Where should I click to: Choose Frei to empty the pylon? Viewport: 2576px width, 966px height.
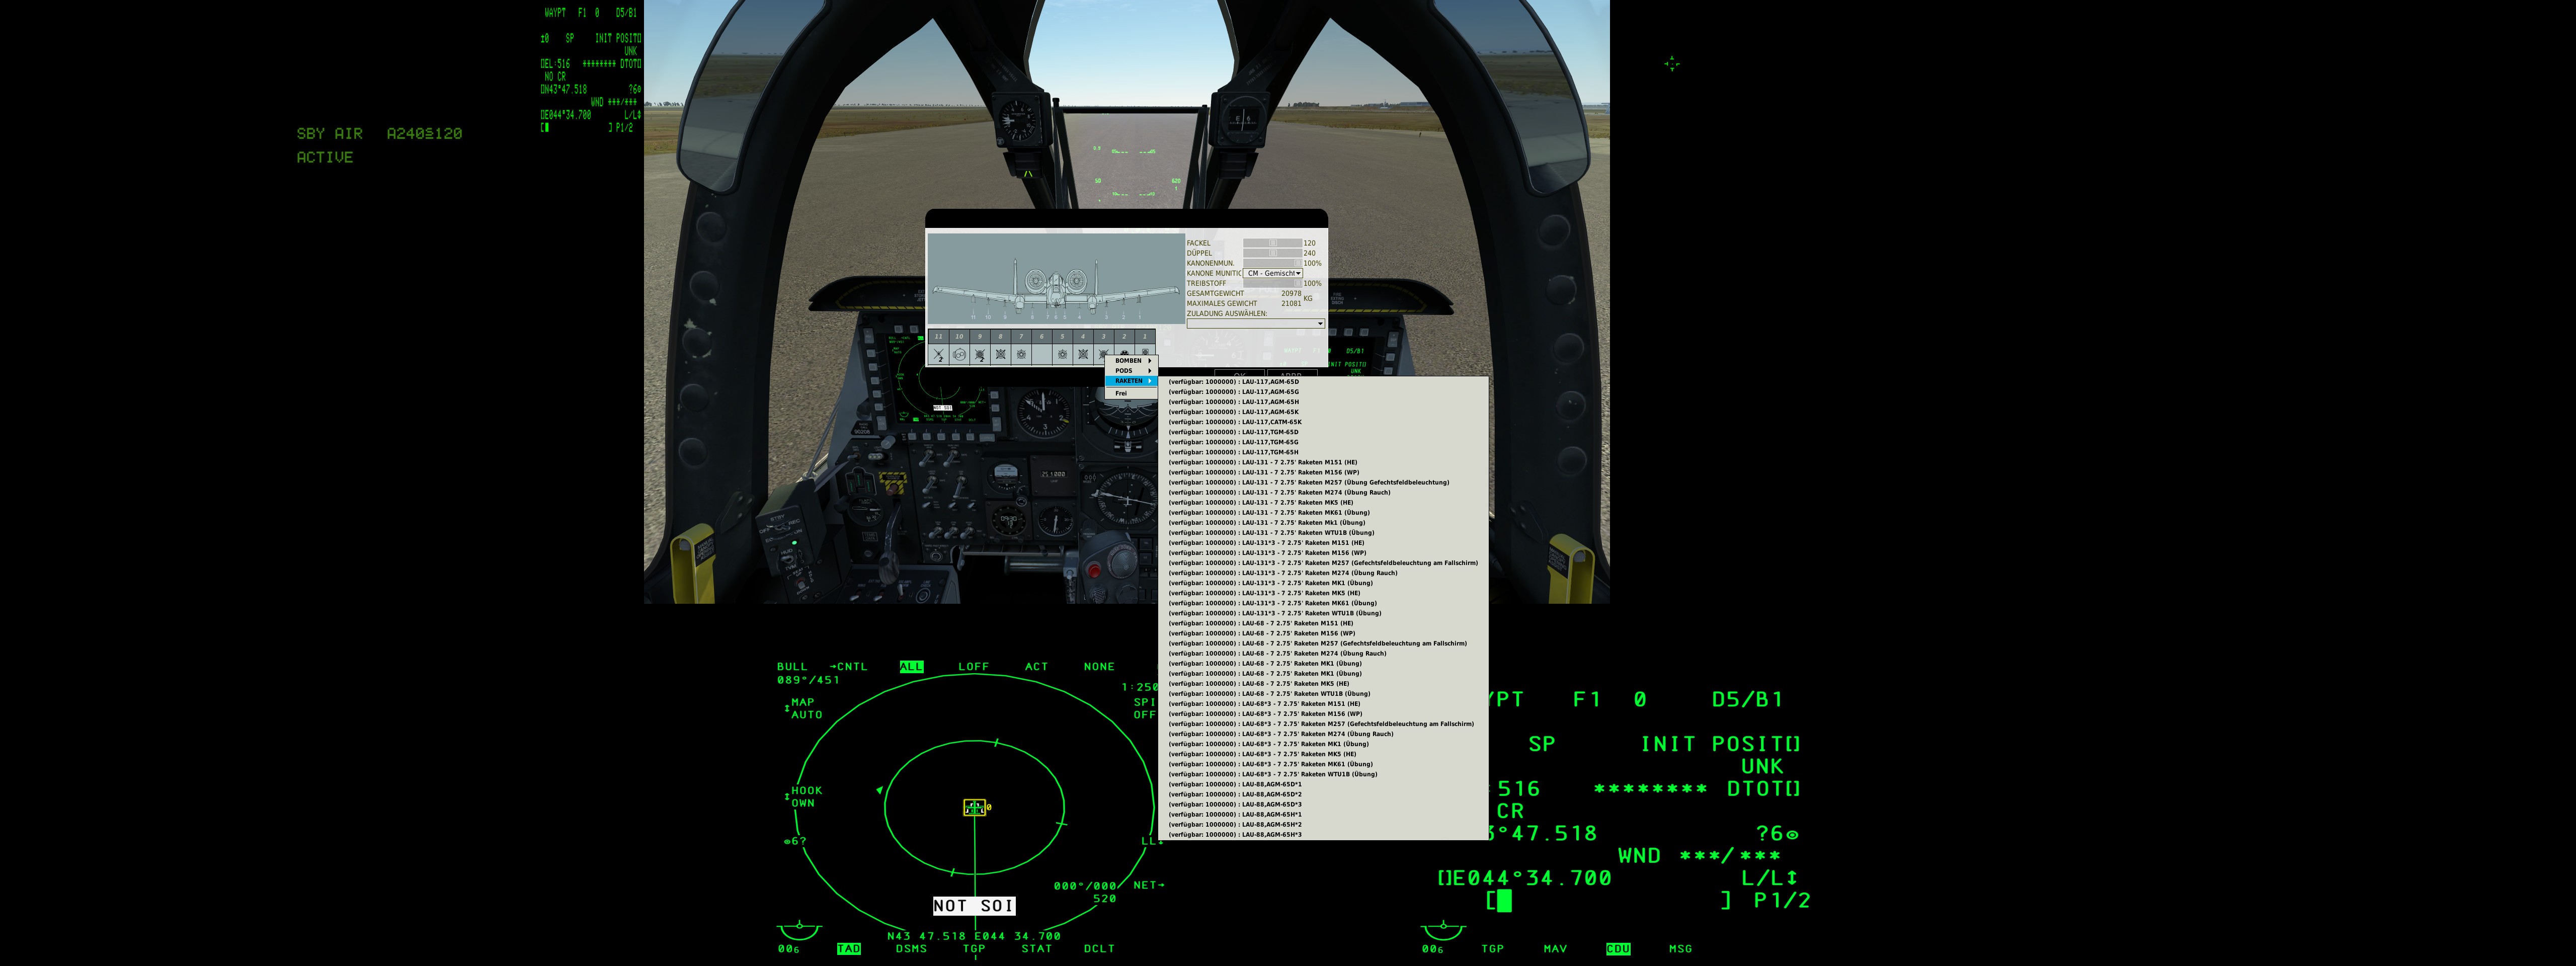[x=1131, y=393]
